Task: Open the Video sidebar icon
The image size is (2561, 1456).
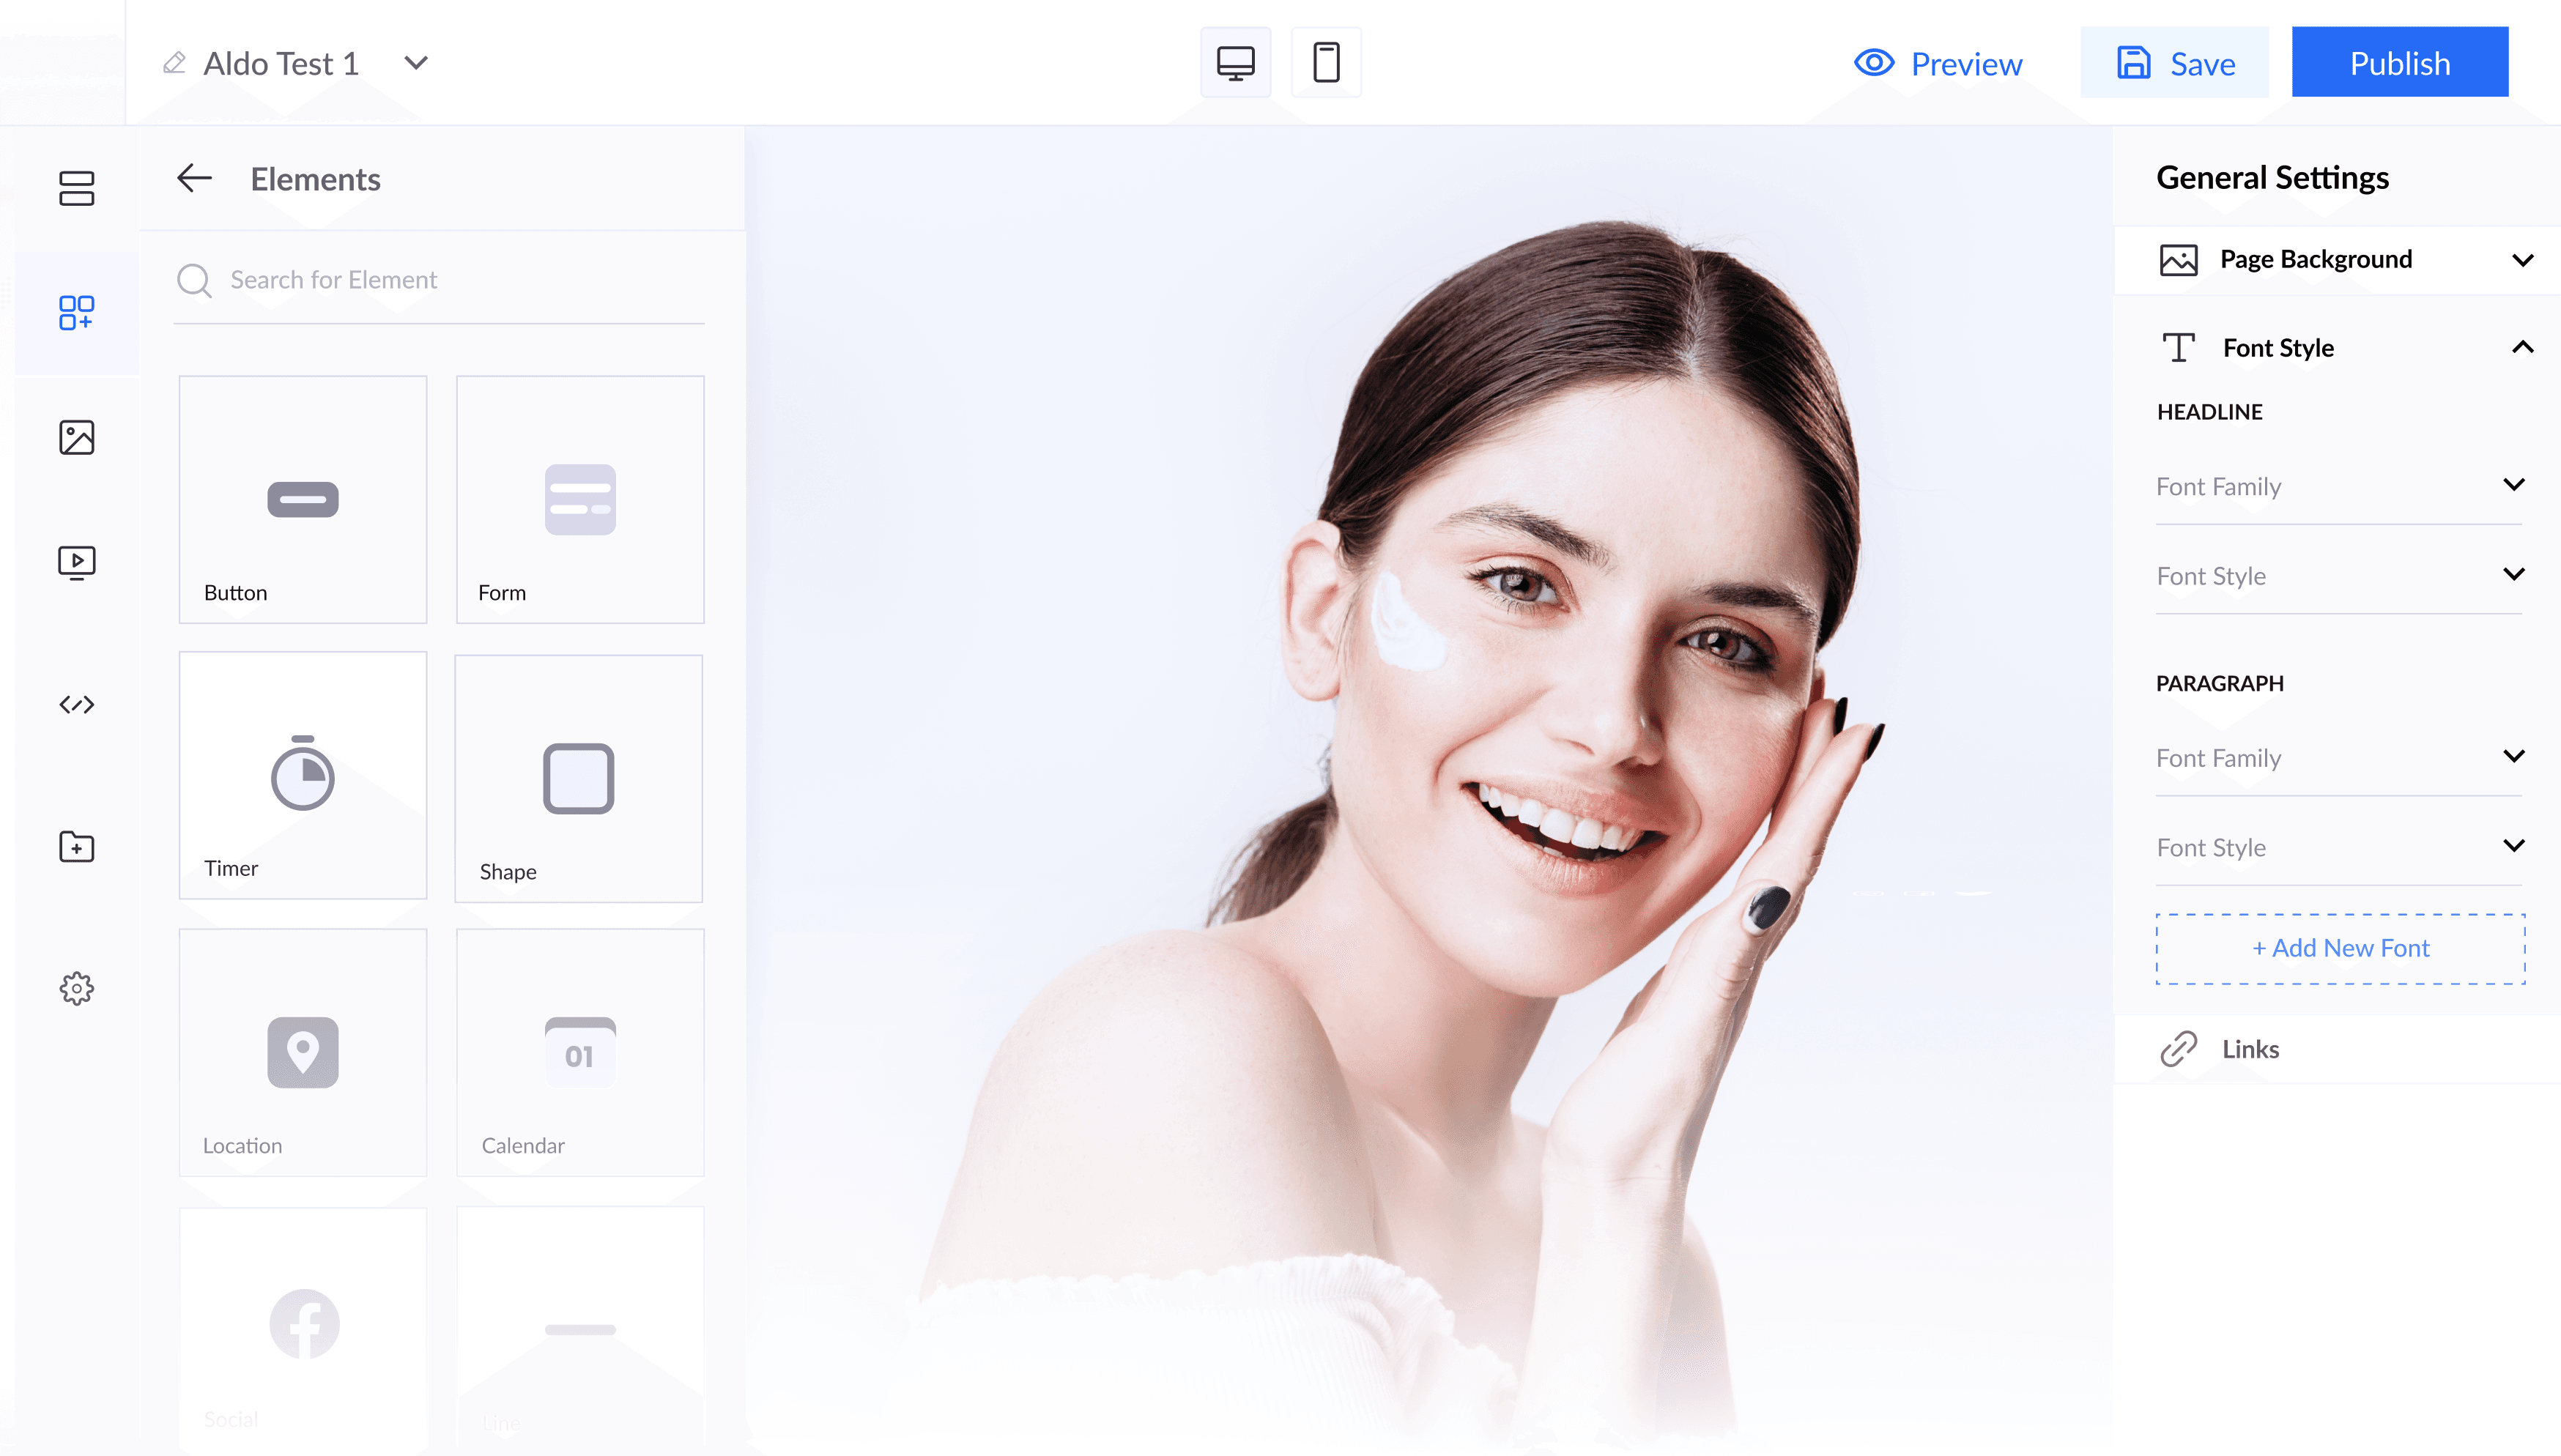Action: pyautogui.click(x=76, y=563)
